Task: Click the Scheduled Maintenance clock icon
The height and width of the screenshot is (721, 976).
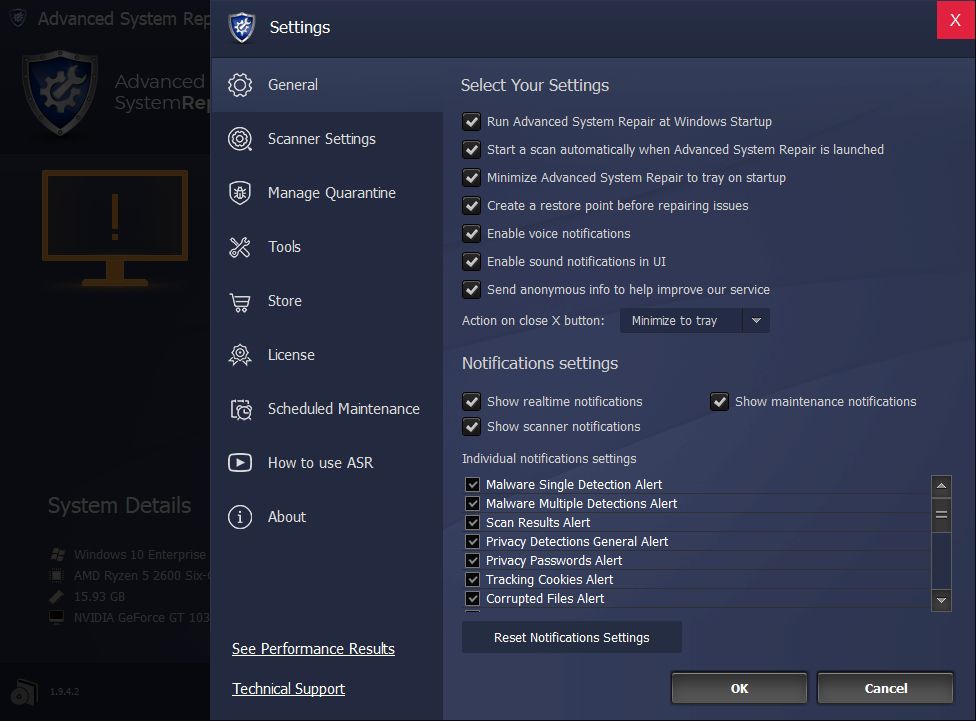Action: point(241,410)
